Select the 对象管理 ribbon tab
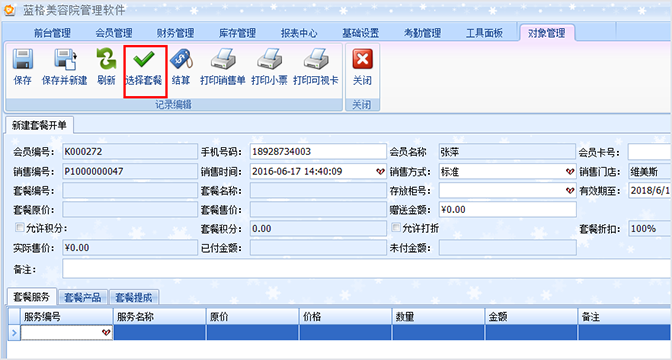Viewport: 672px width, 360px height. click(x=546, y=33)
